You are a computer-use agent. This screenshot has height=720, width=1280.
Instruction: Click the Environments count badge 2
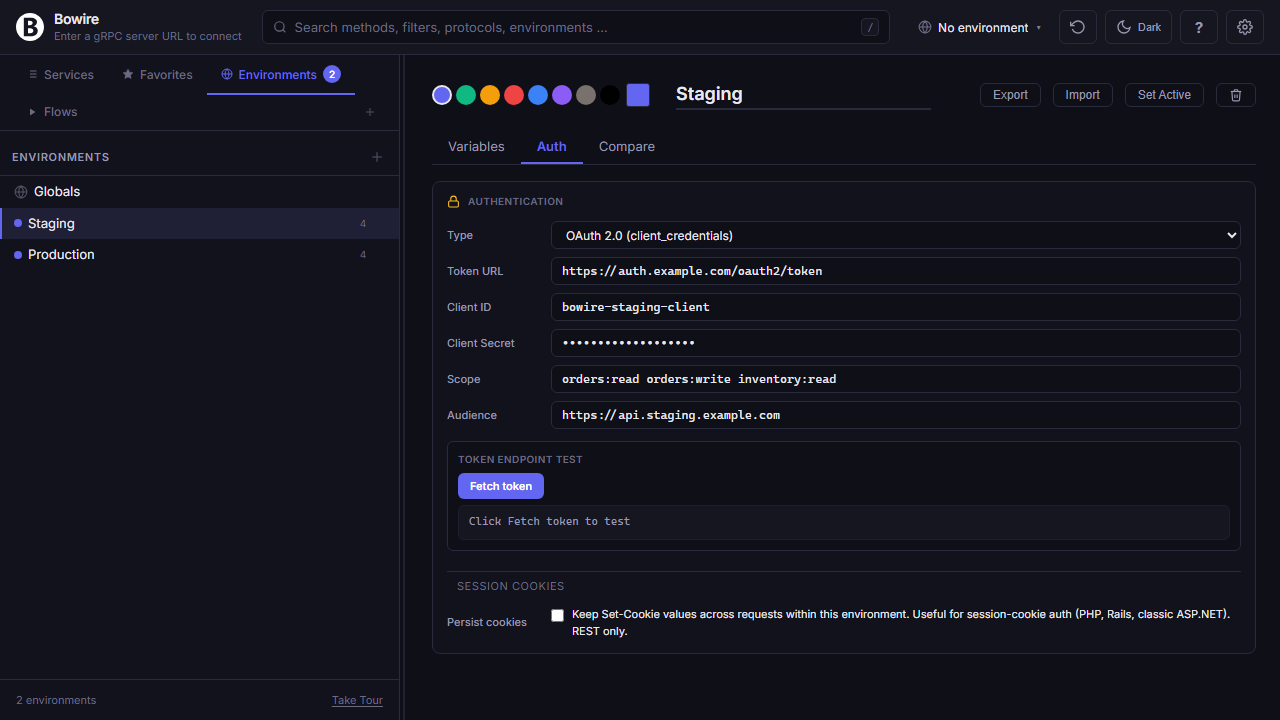click(332, 74)
